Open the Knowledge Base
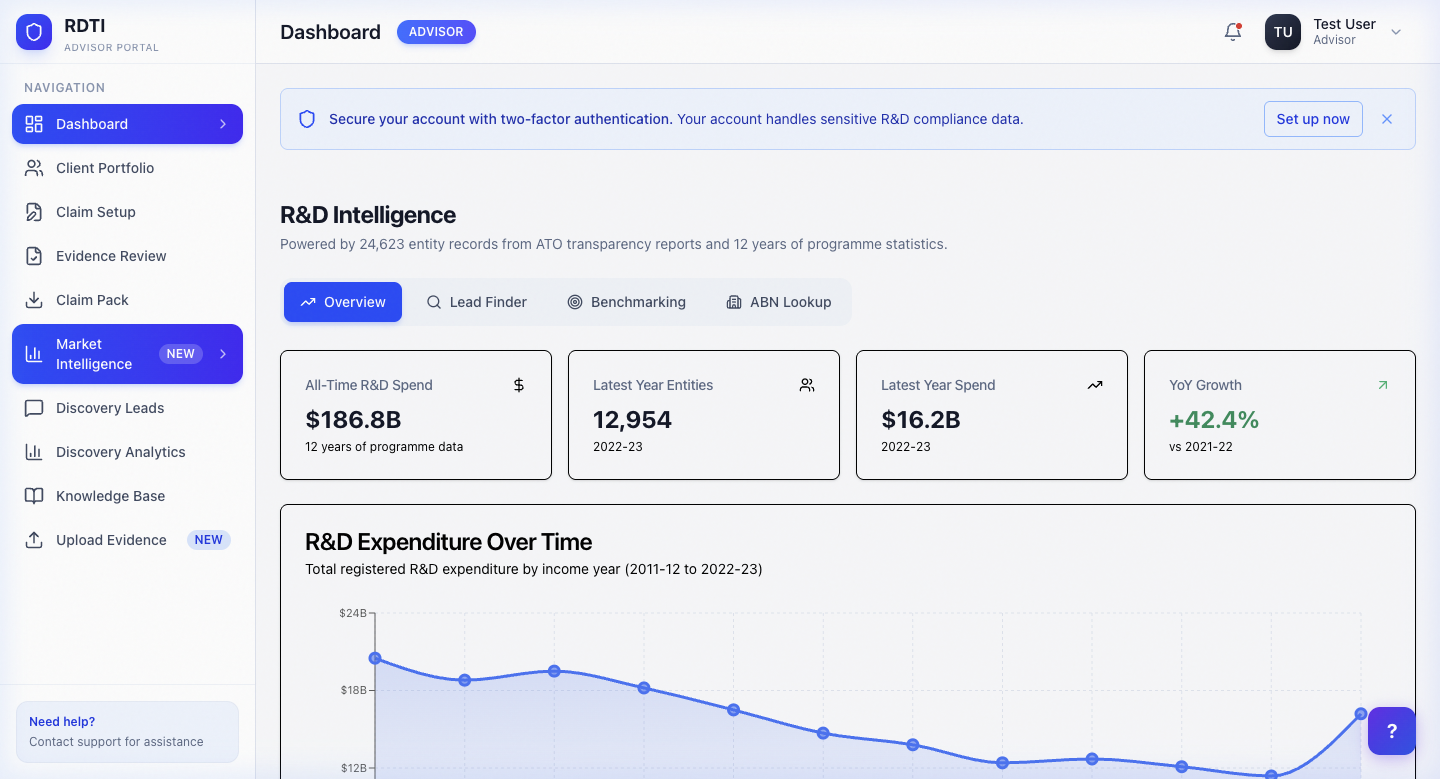Viewport: 1440px width, 779px height. (127, 496)
